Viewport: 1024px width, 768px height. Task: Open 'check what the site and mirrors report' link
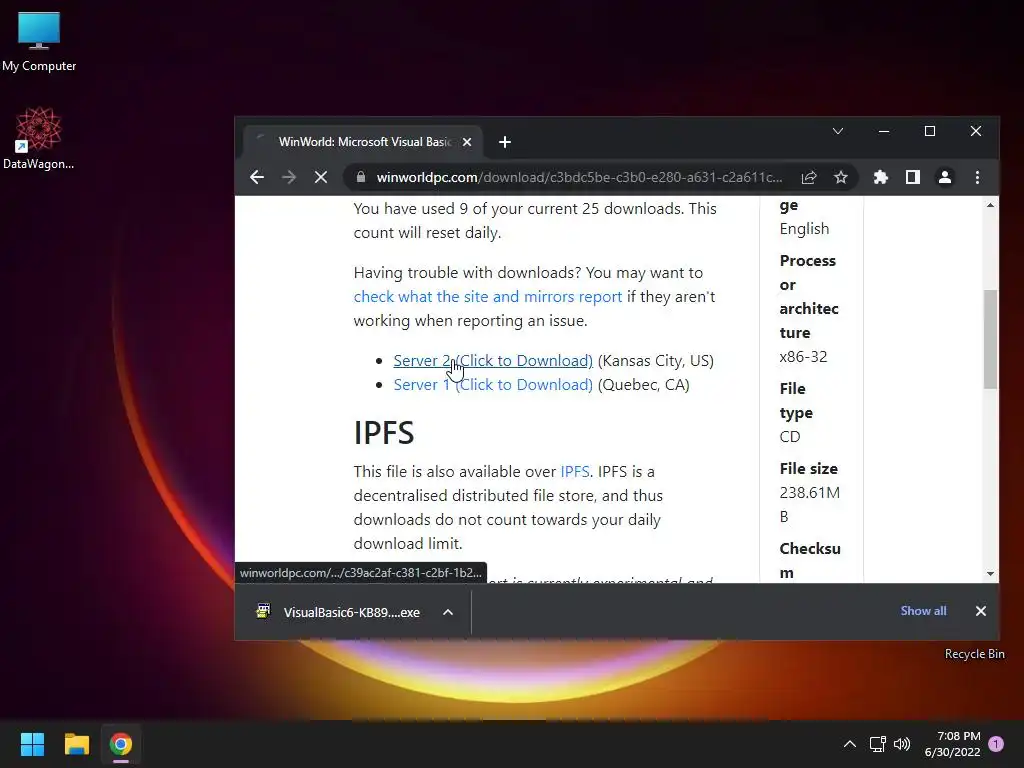point(488,296)
